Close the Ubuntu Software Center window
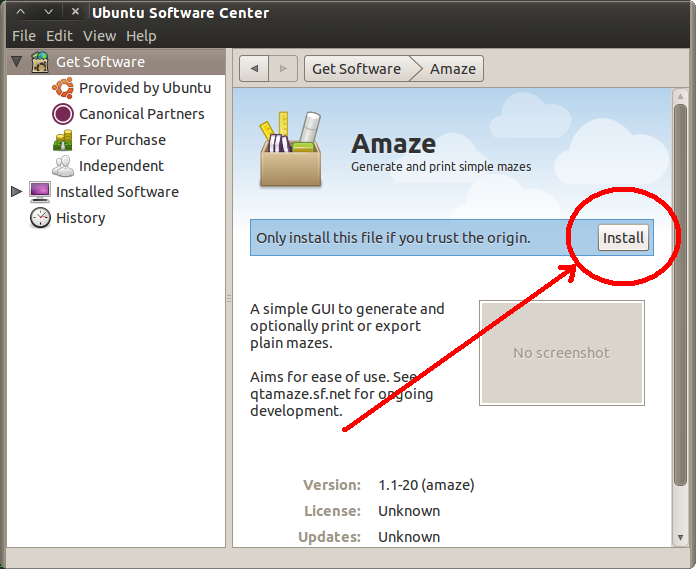Viewport: 696px width, 569px height. [x=75, y=12]
